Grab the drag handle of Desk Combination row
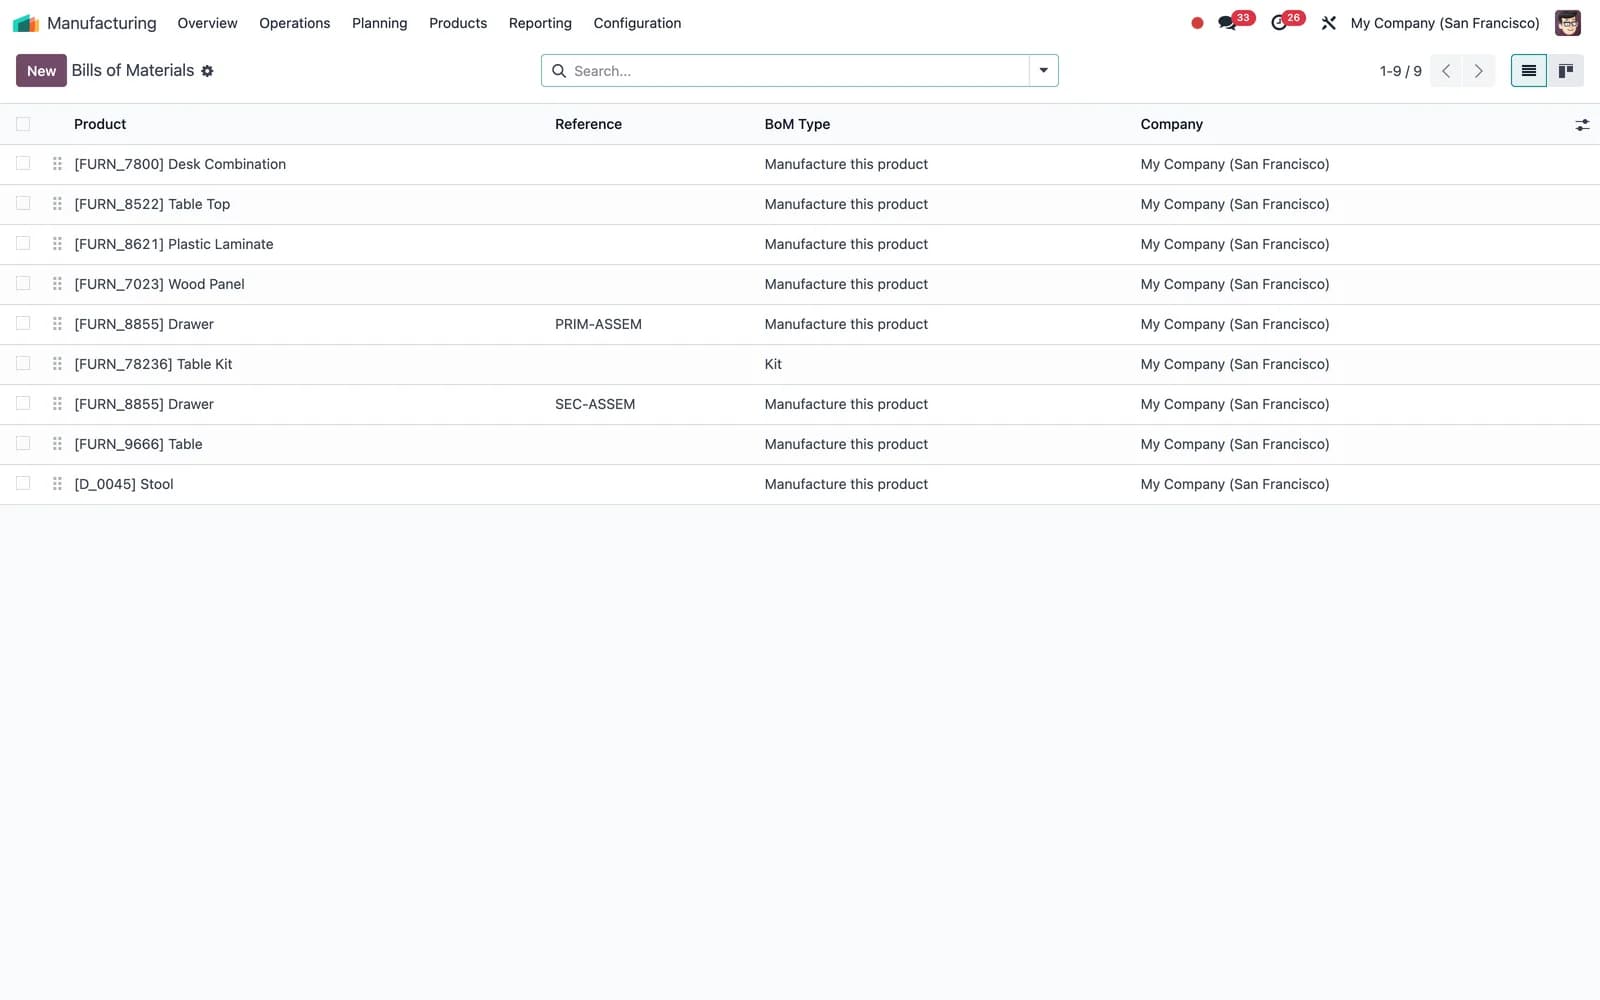 click(x=57, y=164)
